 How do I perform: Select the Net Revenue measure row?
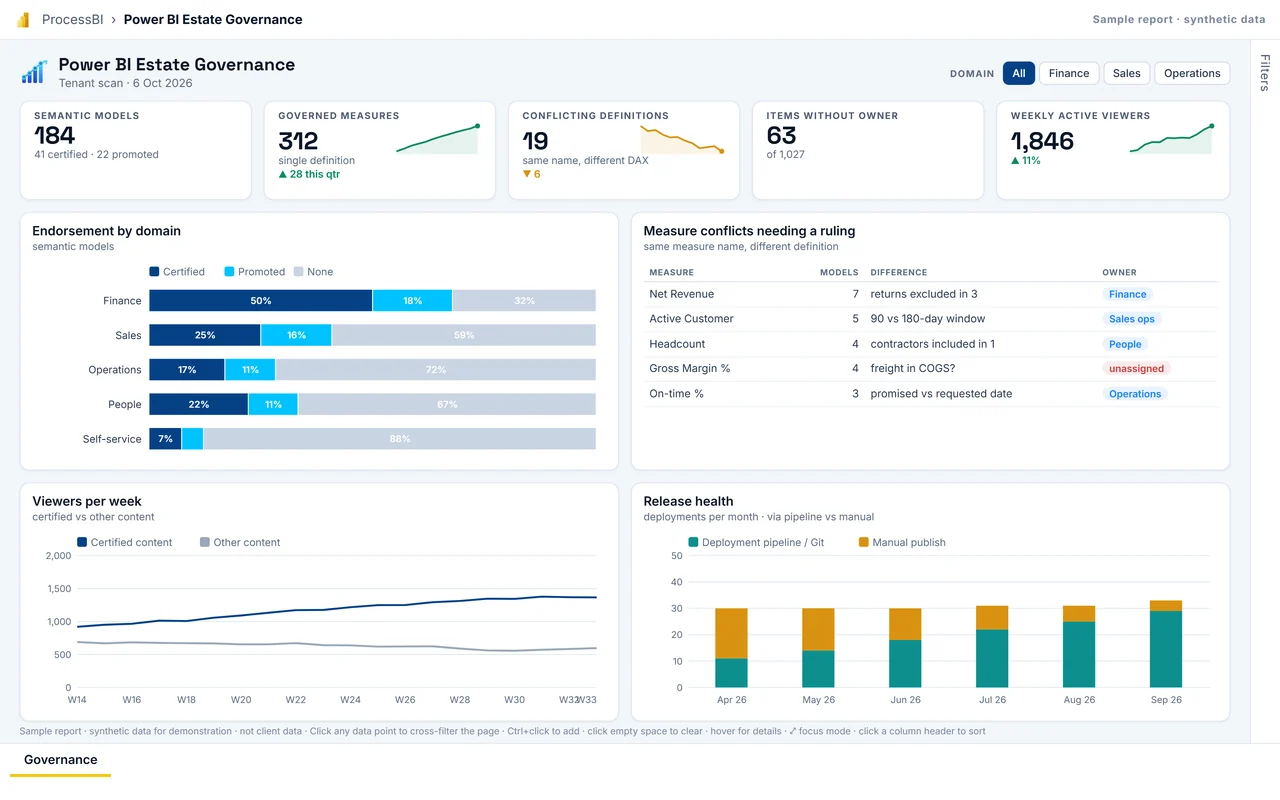coord(930,294)
